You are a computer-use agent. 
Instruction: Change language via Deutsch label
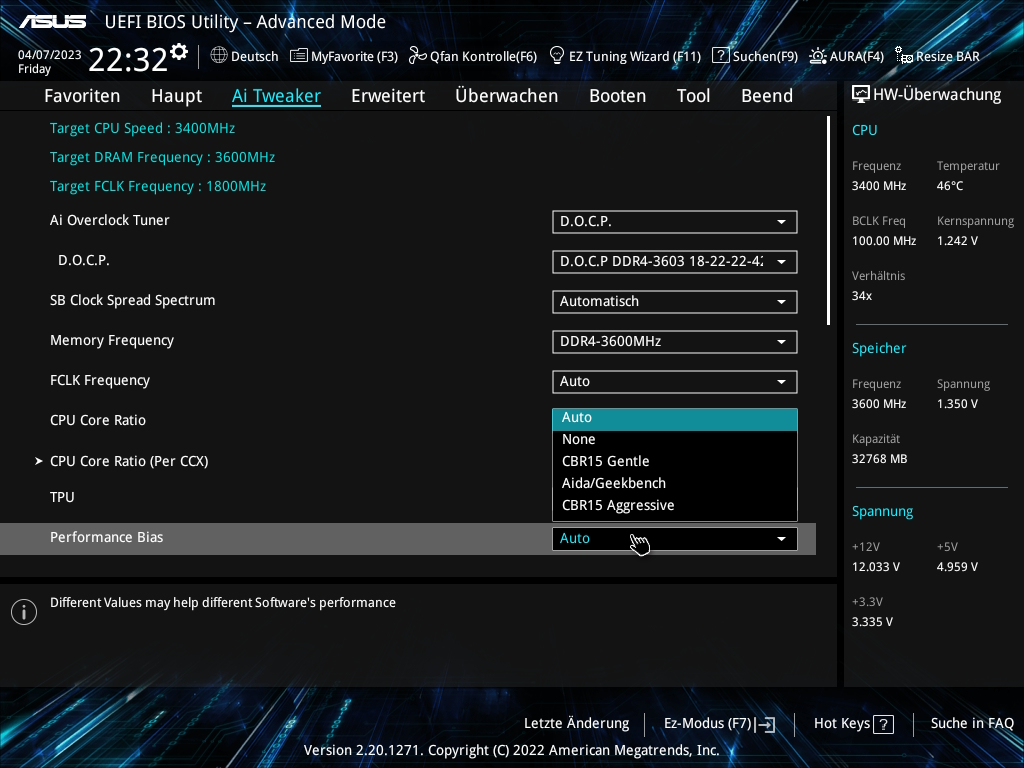coord(255,57)
